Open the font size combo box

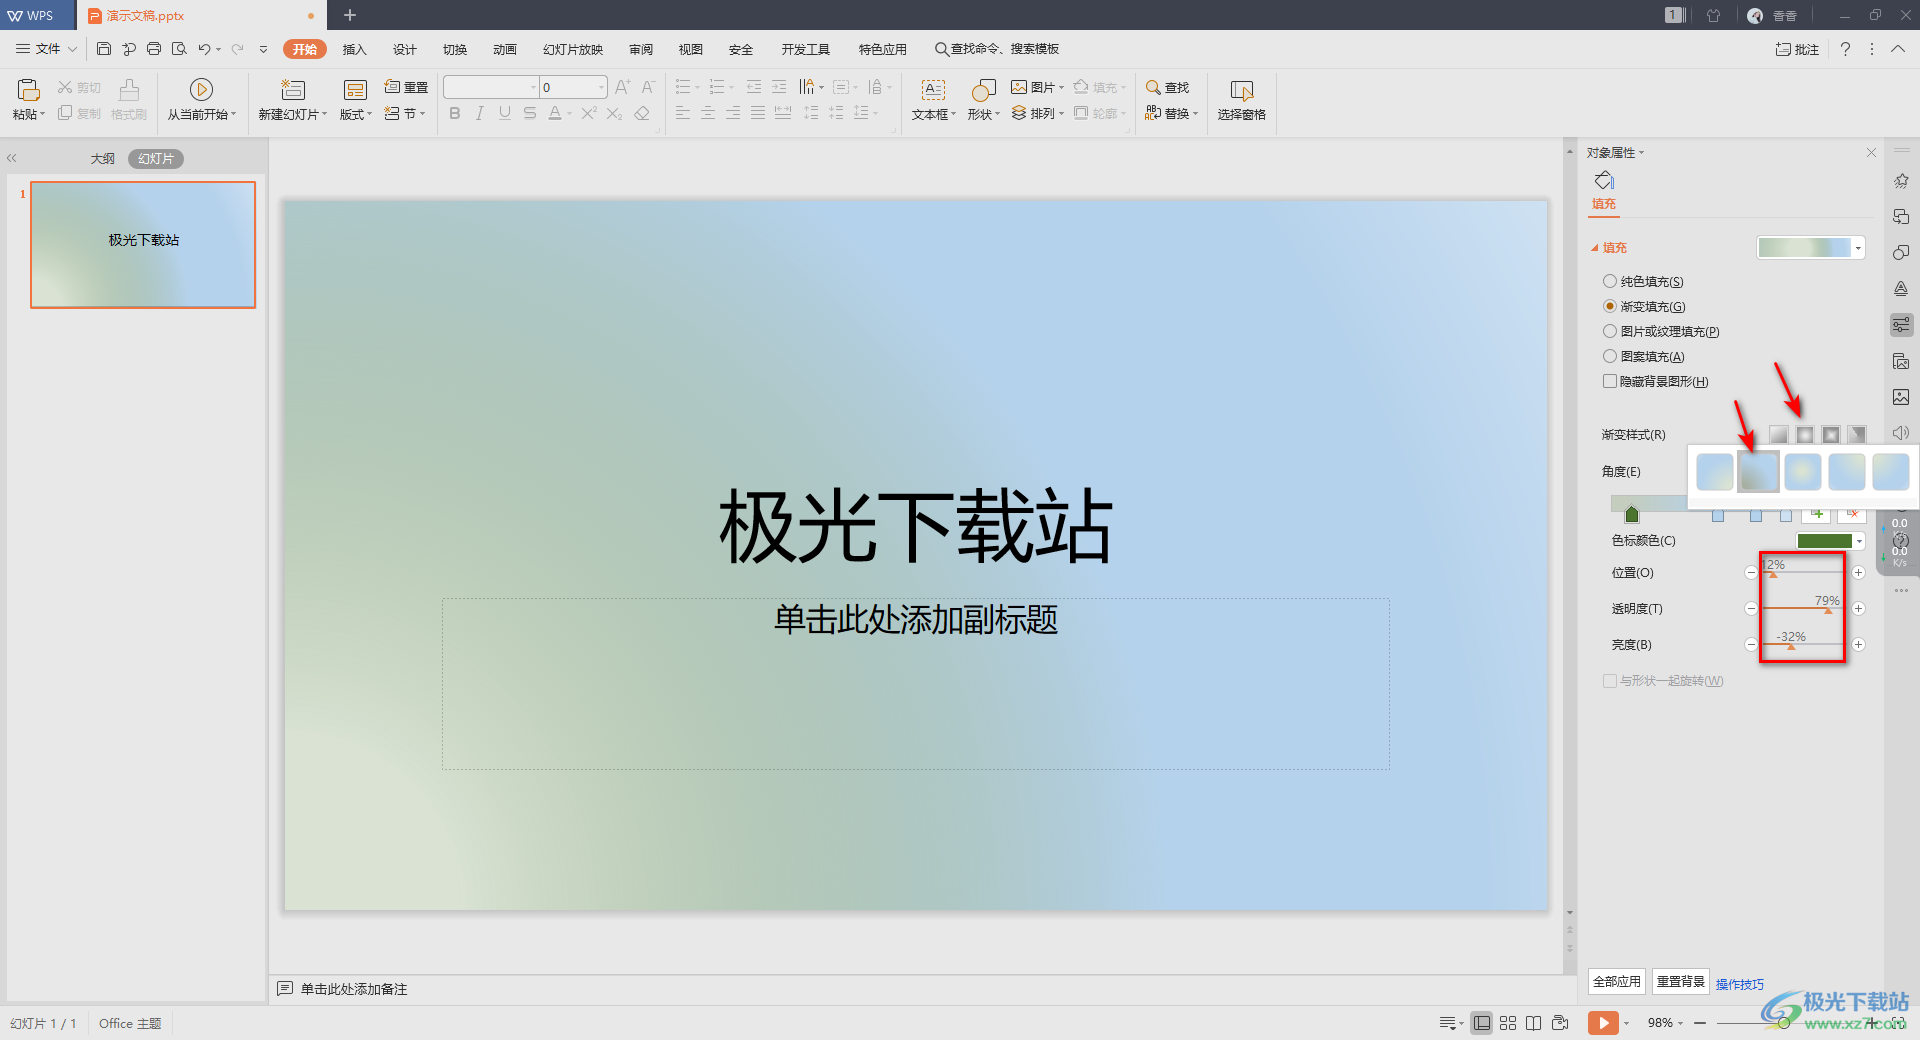574,87
